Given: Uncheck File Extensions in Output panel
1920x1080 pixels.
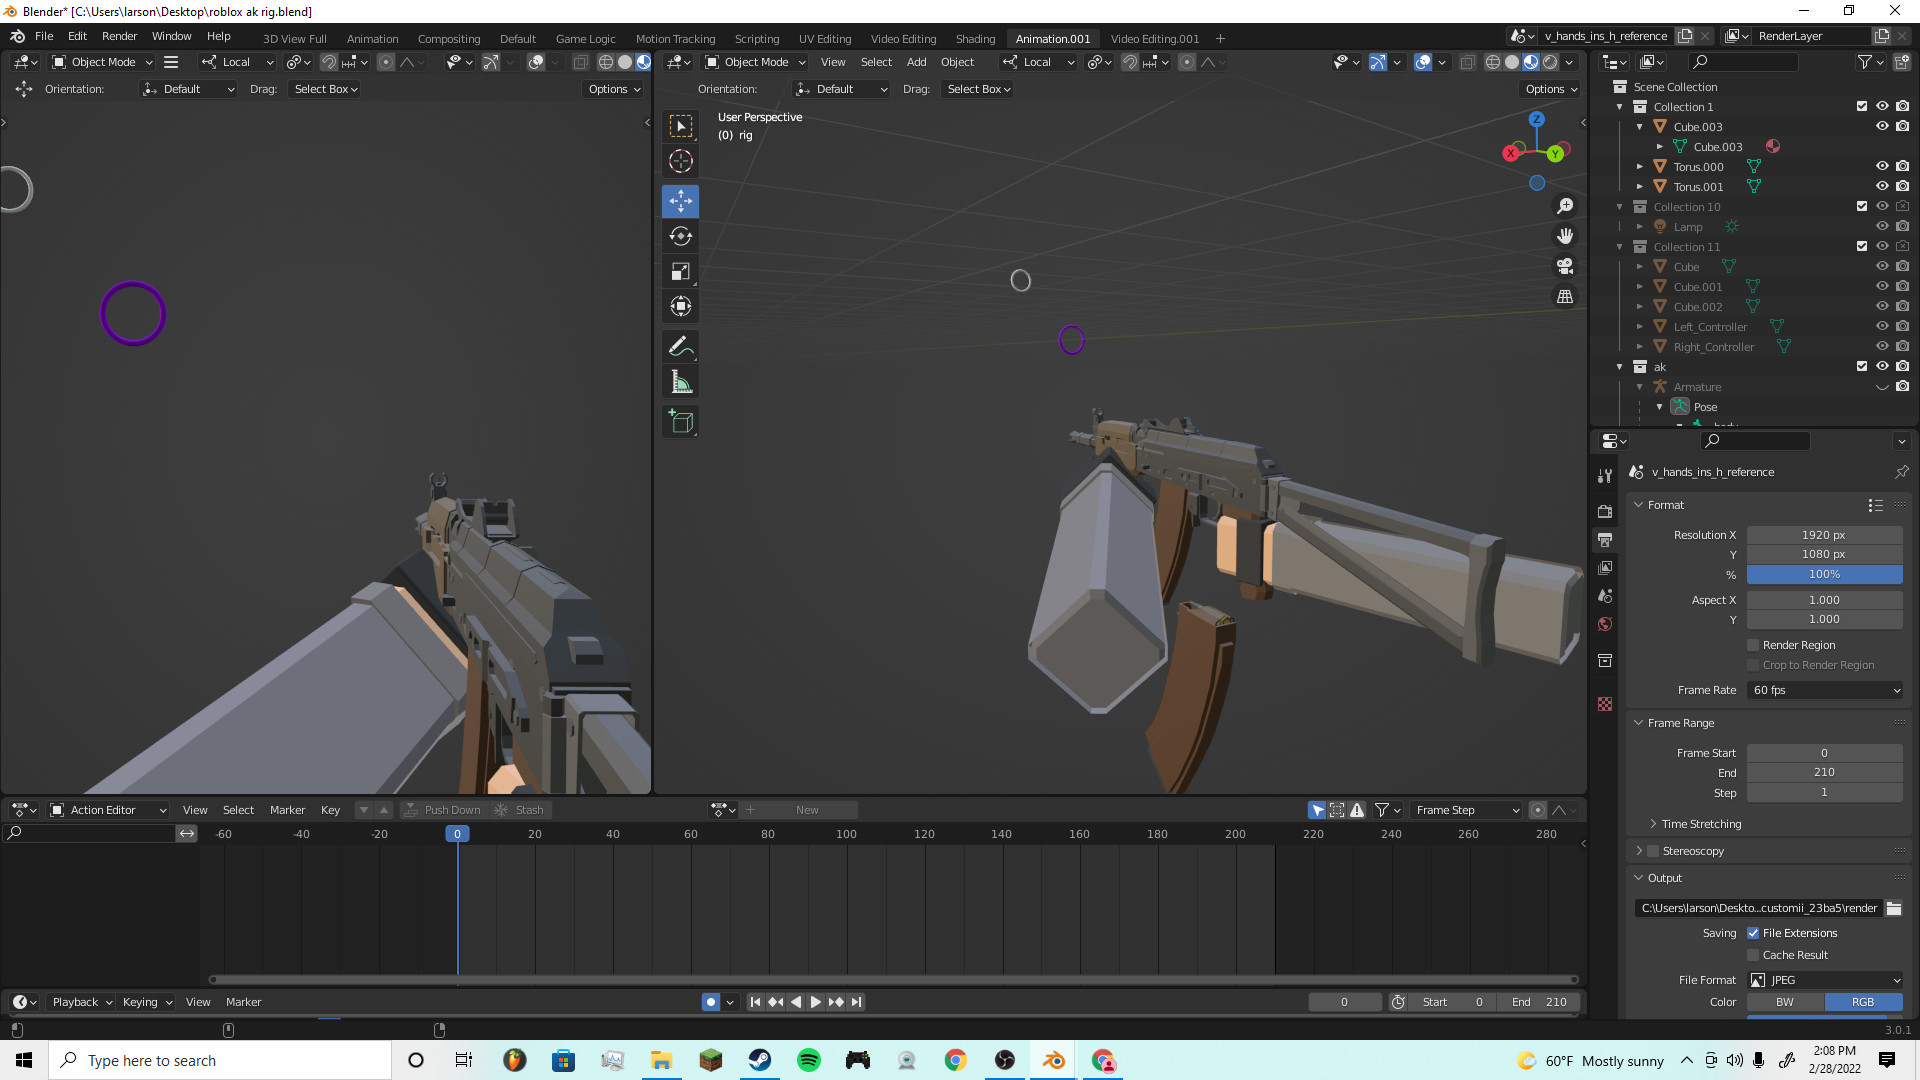Looking at the screenshot, I should click(1753, 932).
